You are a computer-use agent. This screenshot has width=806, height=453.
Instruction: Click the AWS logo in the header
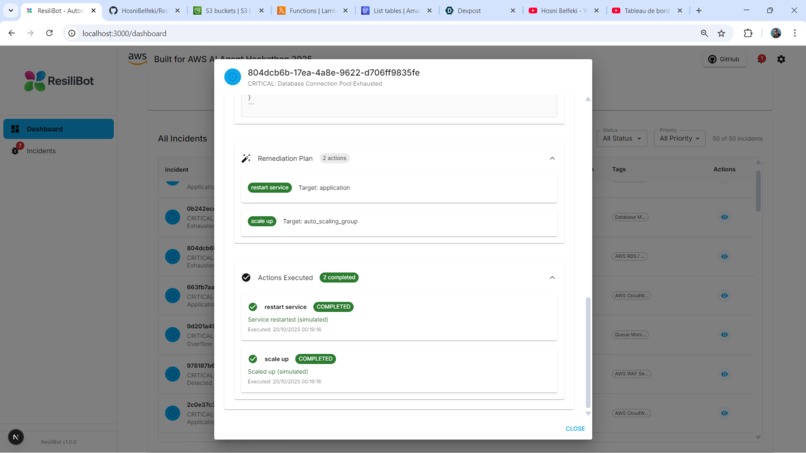(137, 59)
